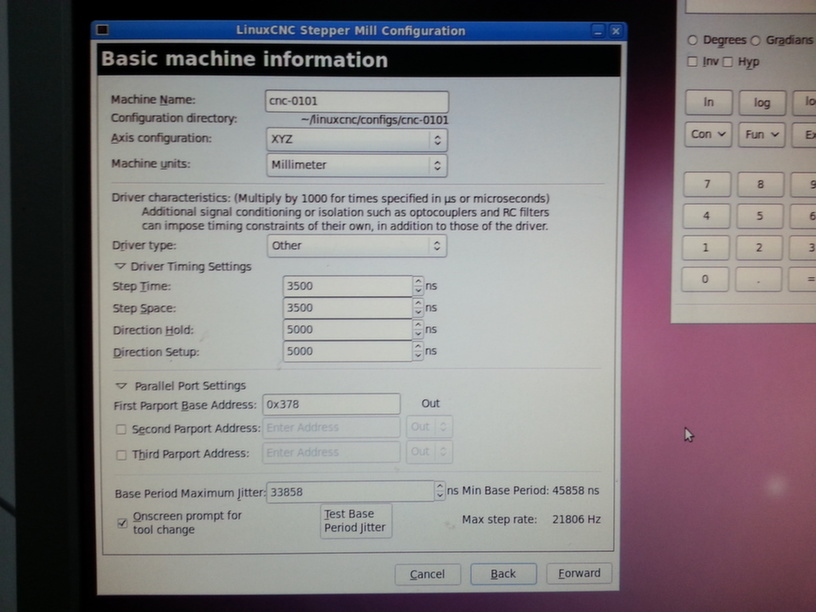Toggle Onscreen prompt for tool change
The width and height of the screenshot is (816, 612).
tap(122, 523)
